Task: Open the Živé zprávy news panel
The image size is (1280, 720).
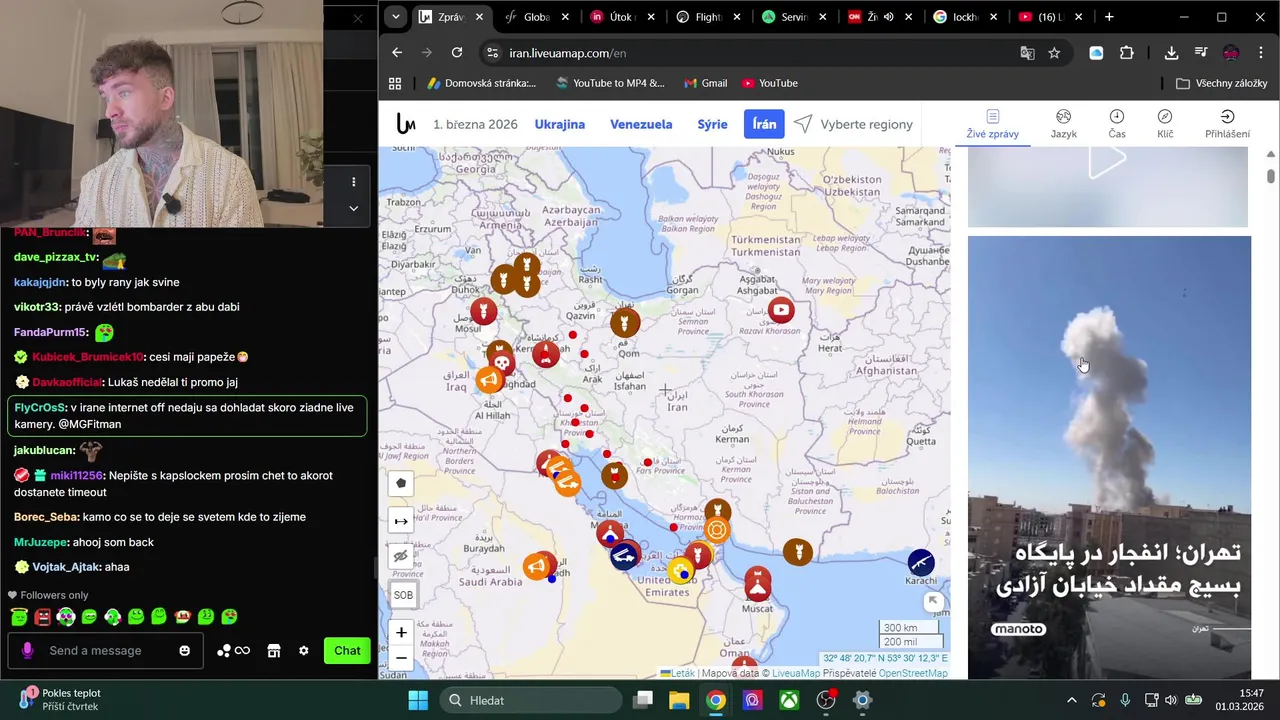Action: pos(992,124)
